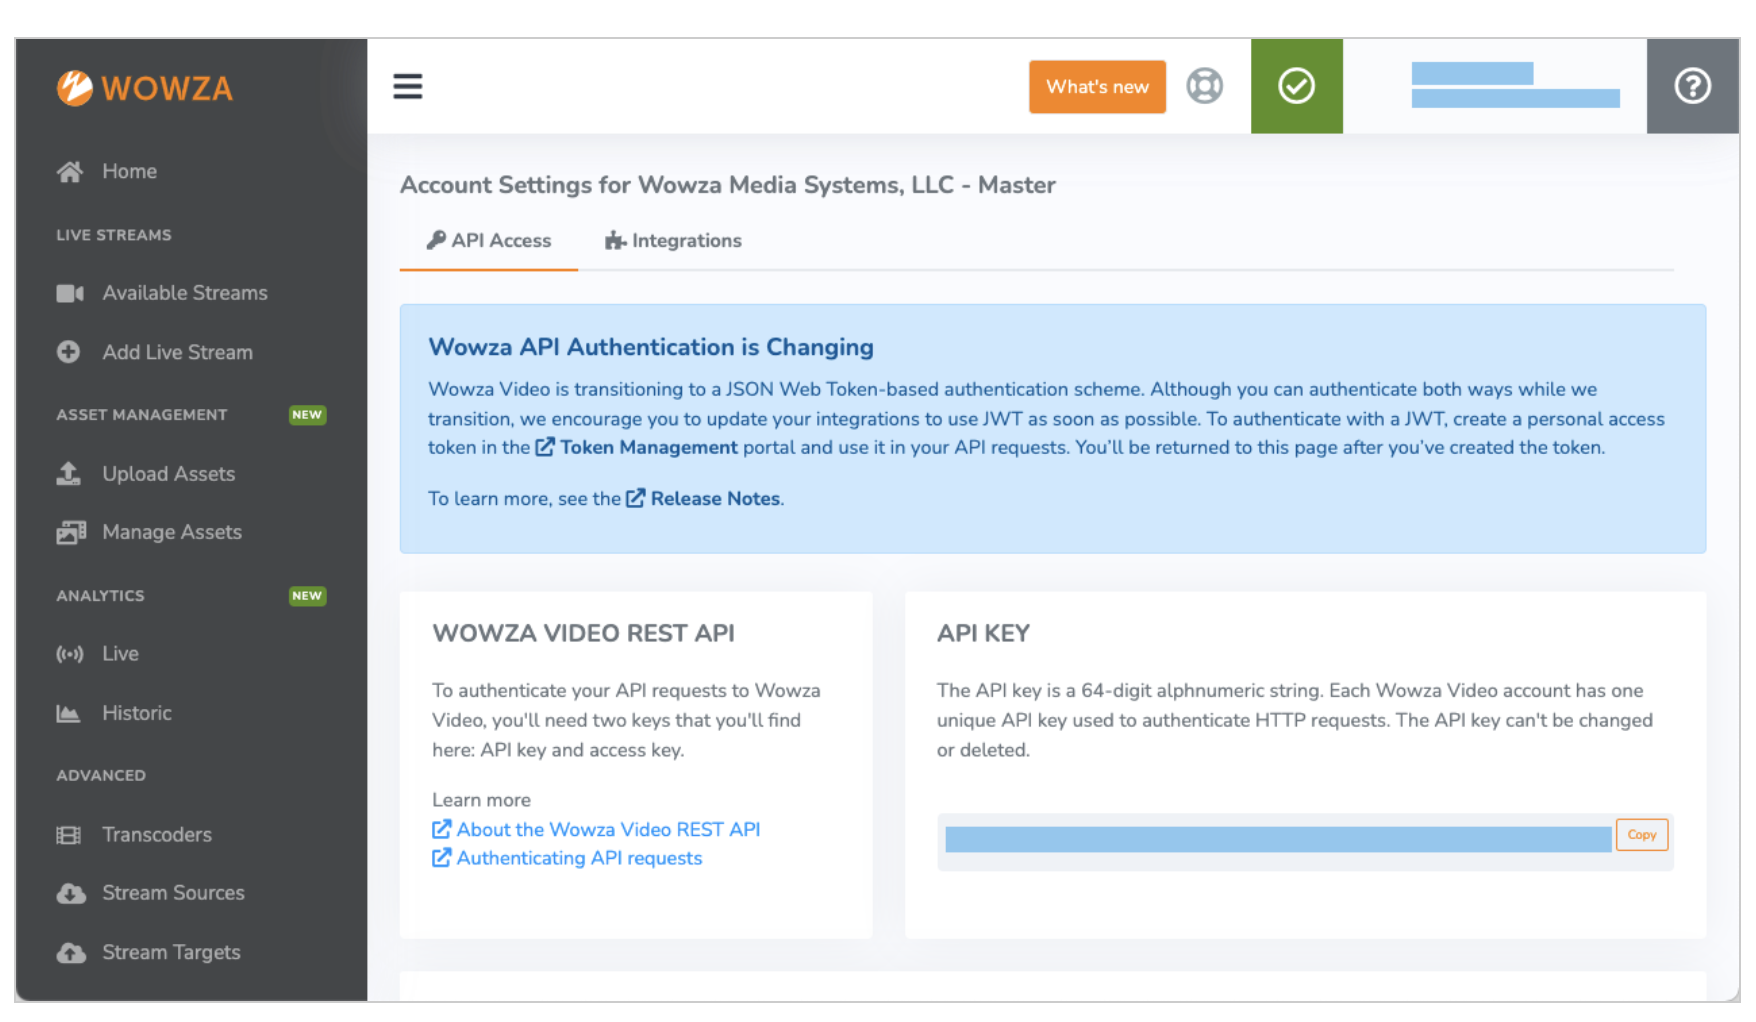The width and height of the screenshot is (1756, 1022).
Task: Click the green checkmark status icon
Action: (x=1296, y=86)
